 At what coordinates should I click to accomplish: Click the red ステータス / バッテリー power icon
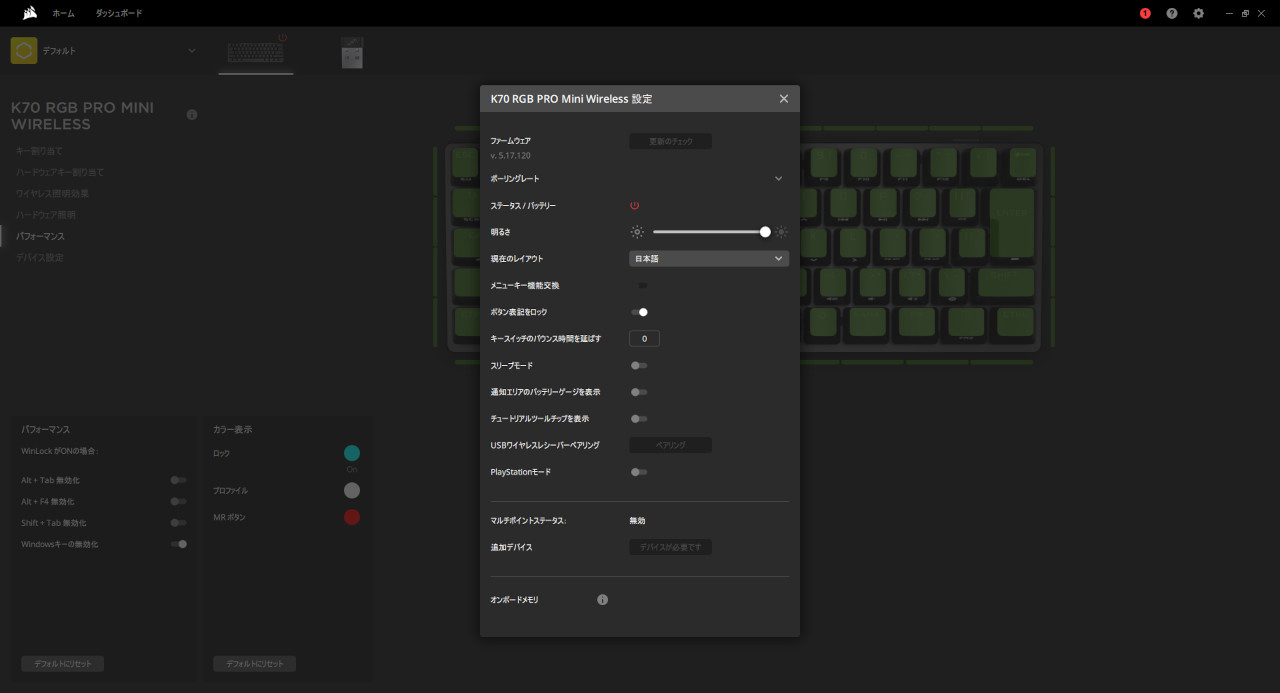pos(634,205)
